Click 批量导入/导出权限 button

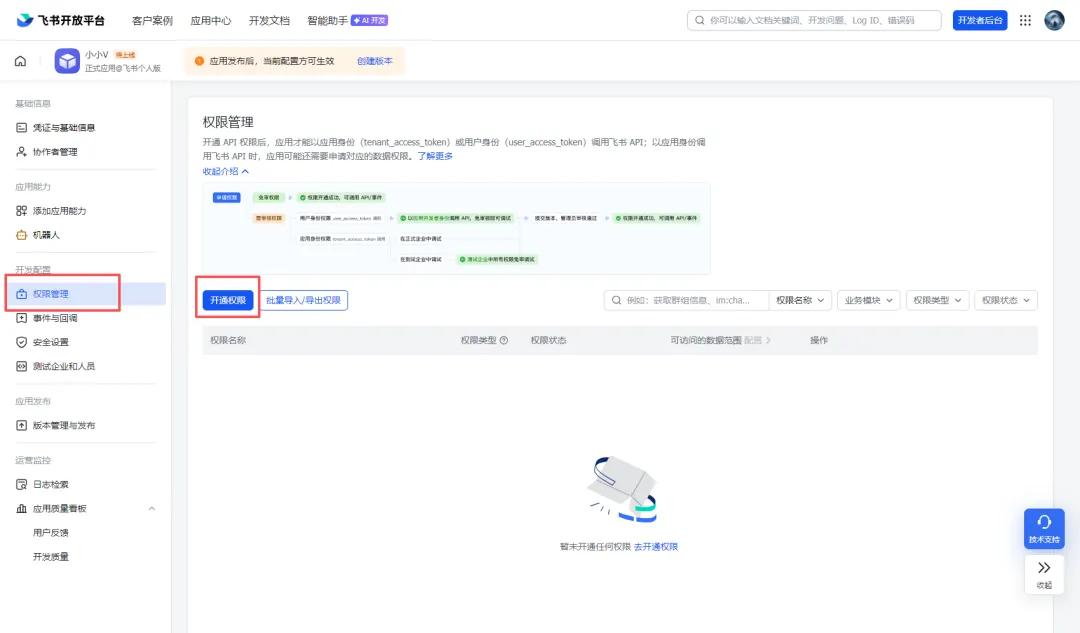(x=303, y=300)
